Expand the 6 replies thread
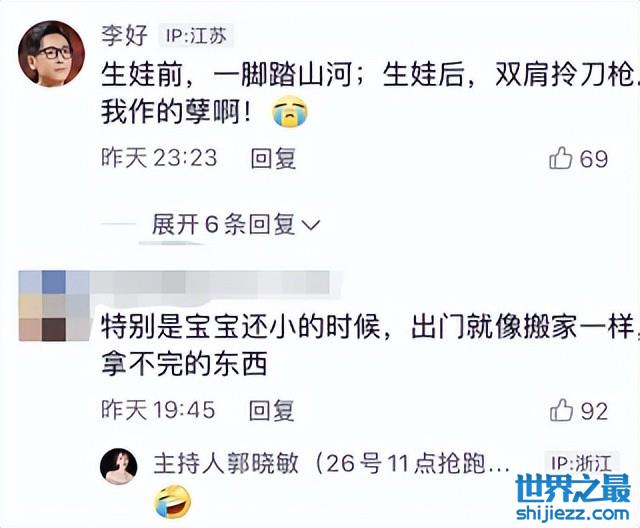640x528 pixels. click(236, 224)
